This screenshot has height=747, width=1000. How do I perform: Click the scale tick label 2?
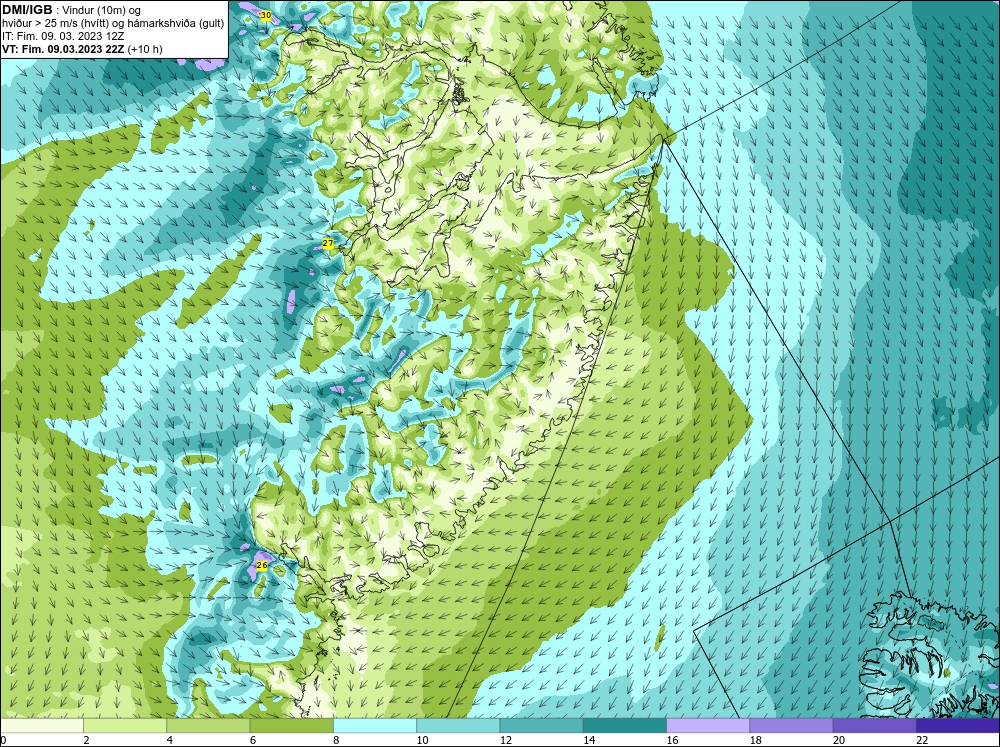click(x=86, y=740)
